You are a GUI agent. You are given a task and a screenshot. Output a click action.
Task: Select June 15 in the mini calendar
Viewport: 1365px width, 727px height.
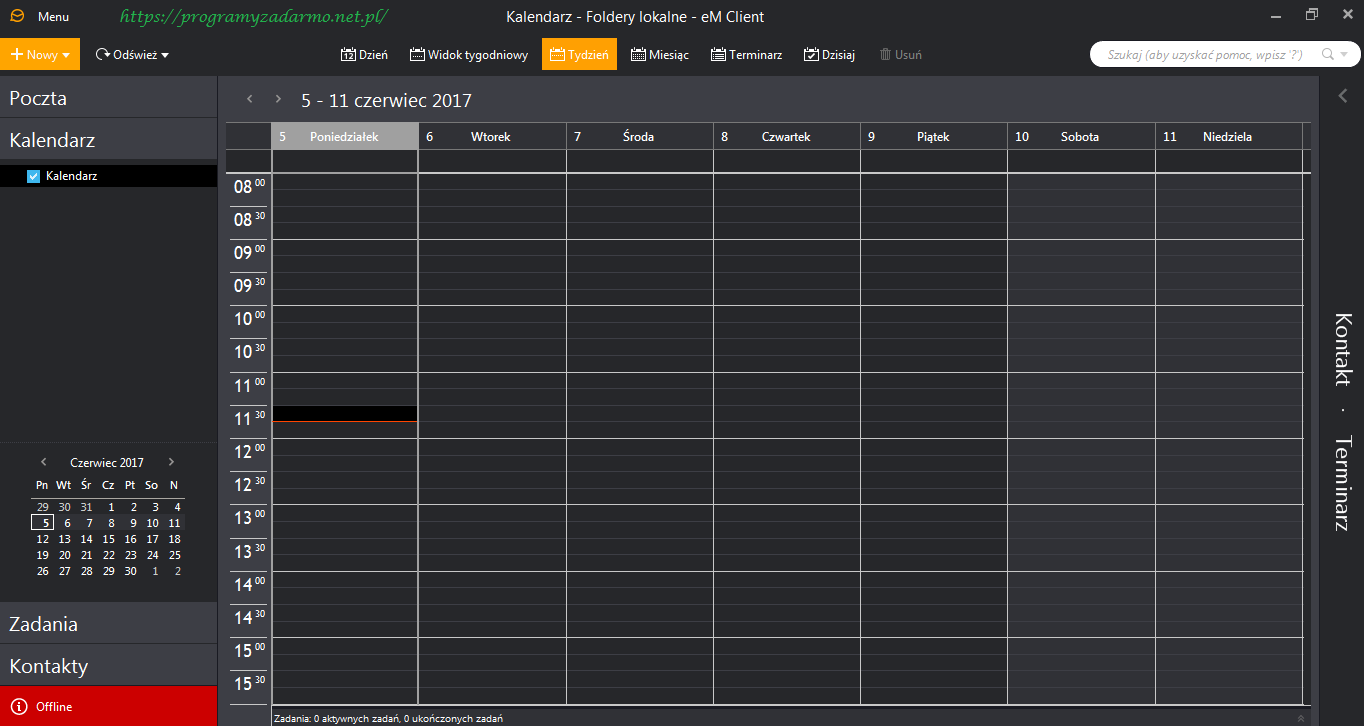109,539
